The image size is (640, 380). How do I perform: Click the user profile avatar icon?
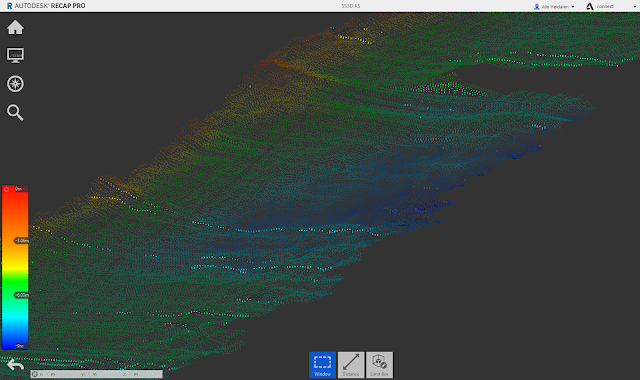point(537,7)
